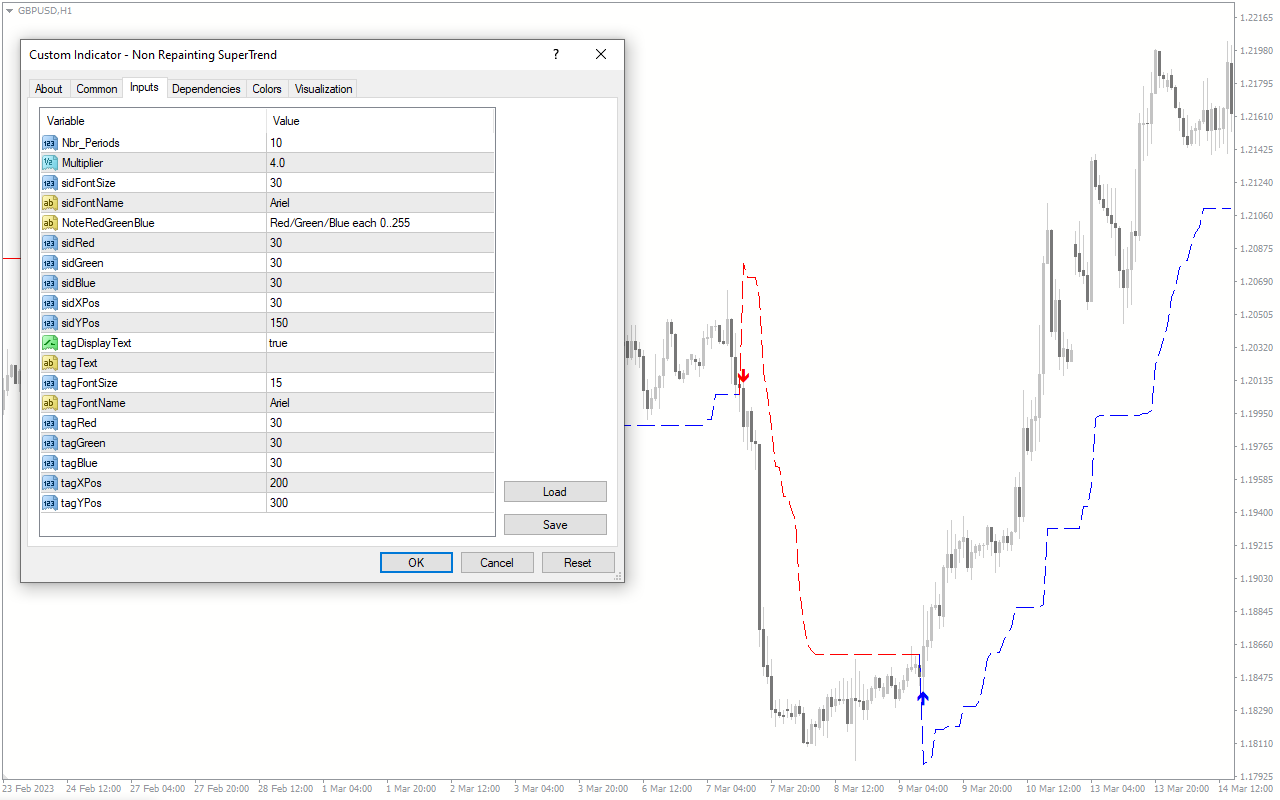Click the blue up arrow buy signal
Viewport: 1280px width, 800px height.
click(x=922, y=697)
